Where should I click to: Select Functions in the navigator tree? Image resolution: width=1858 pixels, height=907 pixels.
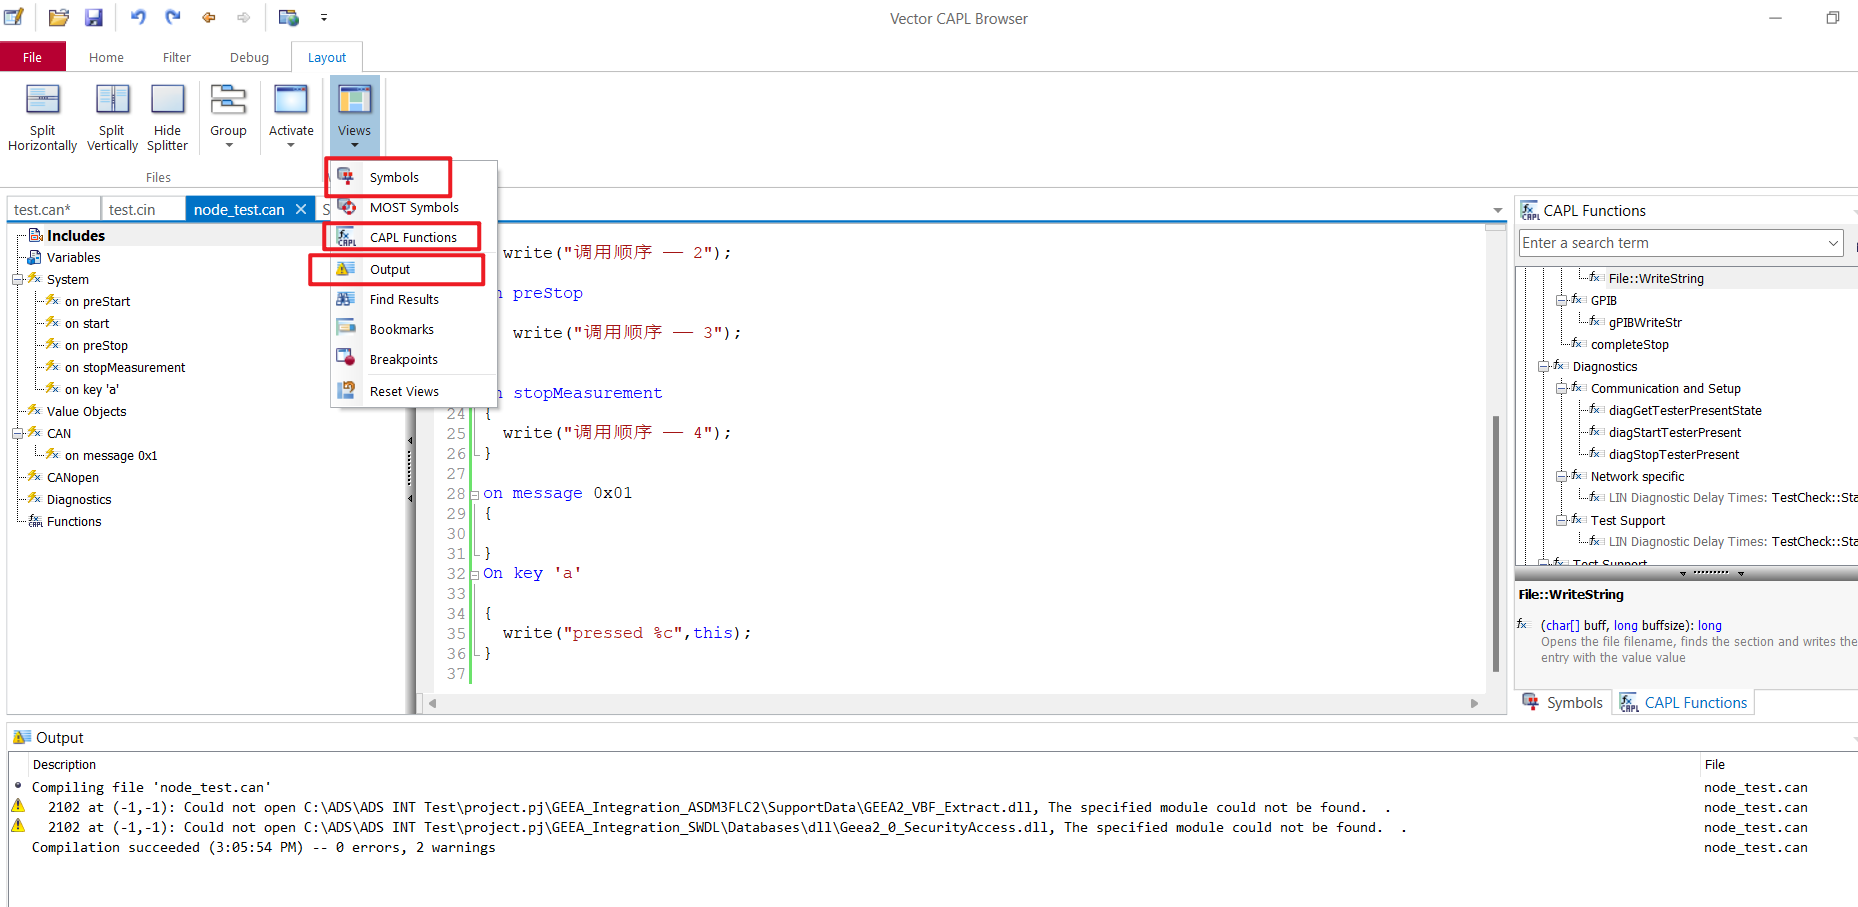coord(74,521)
